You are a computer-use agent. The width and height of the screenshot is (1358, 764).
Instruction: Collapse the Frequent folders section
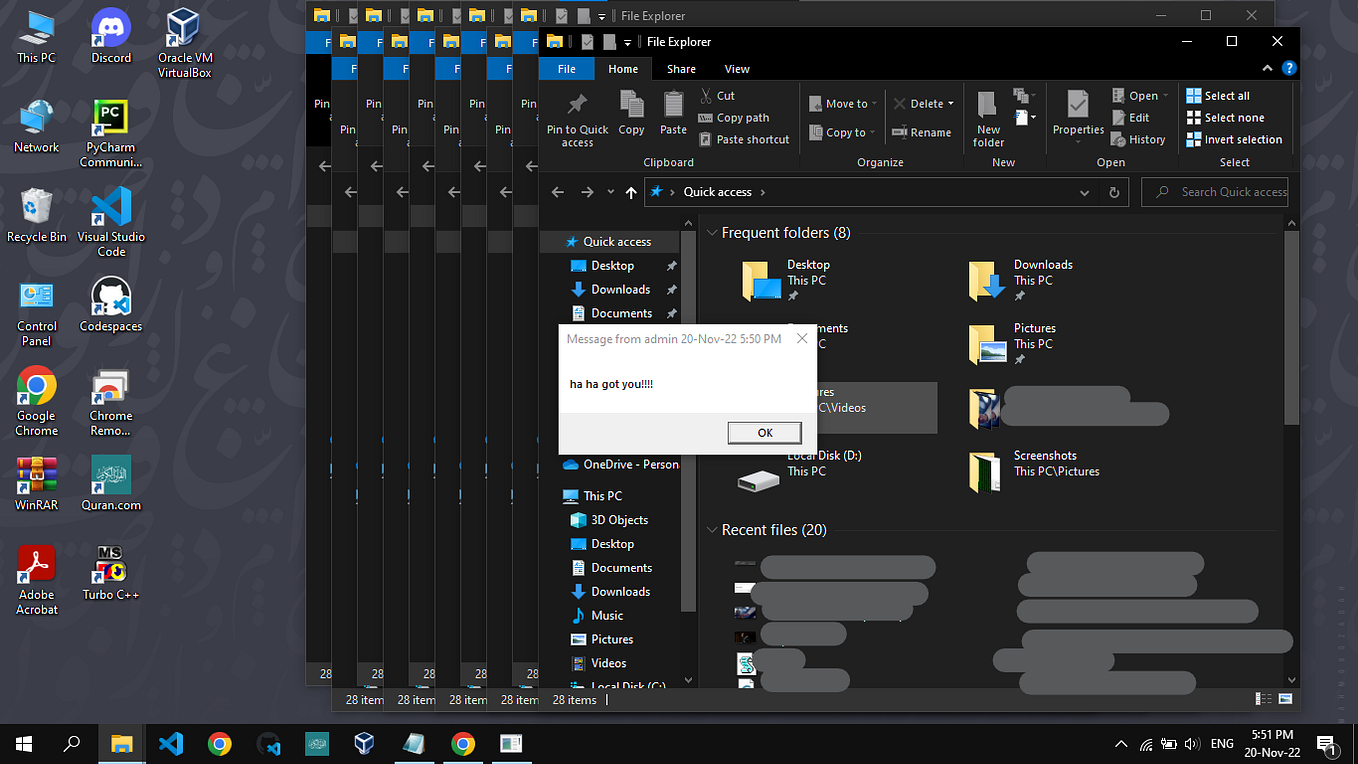pyautogui.click(x=711, y=232)
